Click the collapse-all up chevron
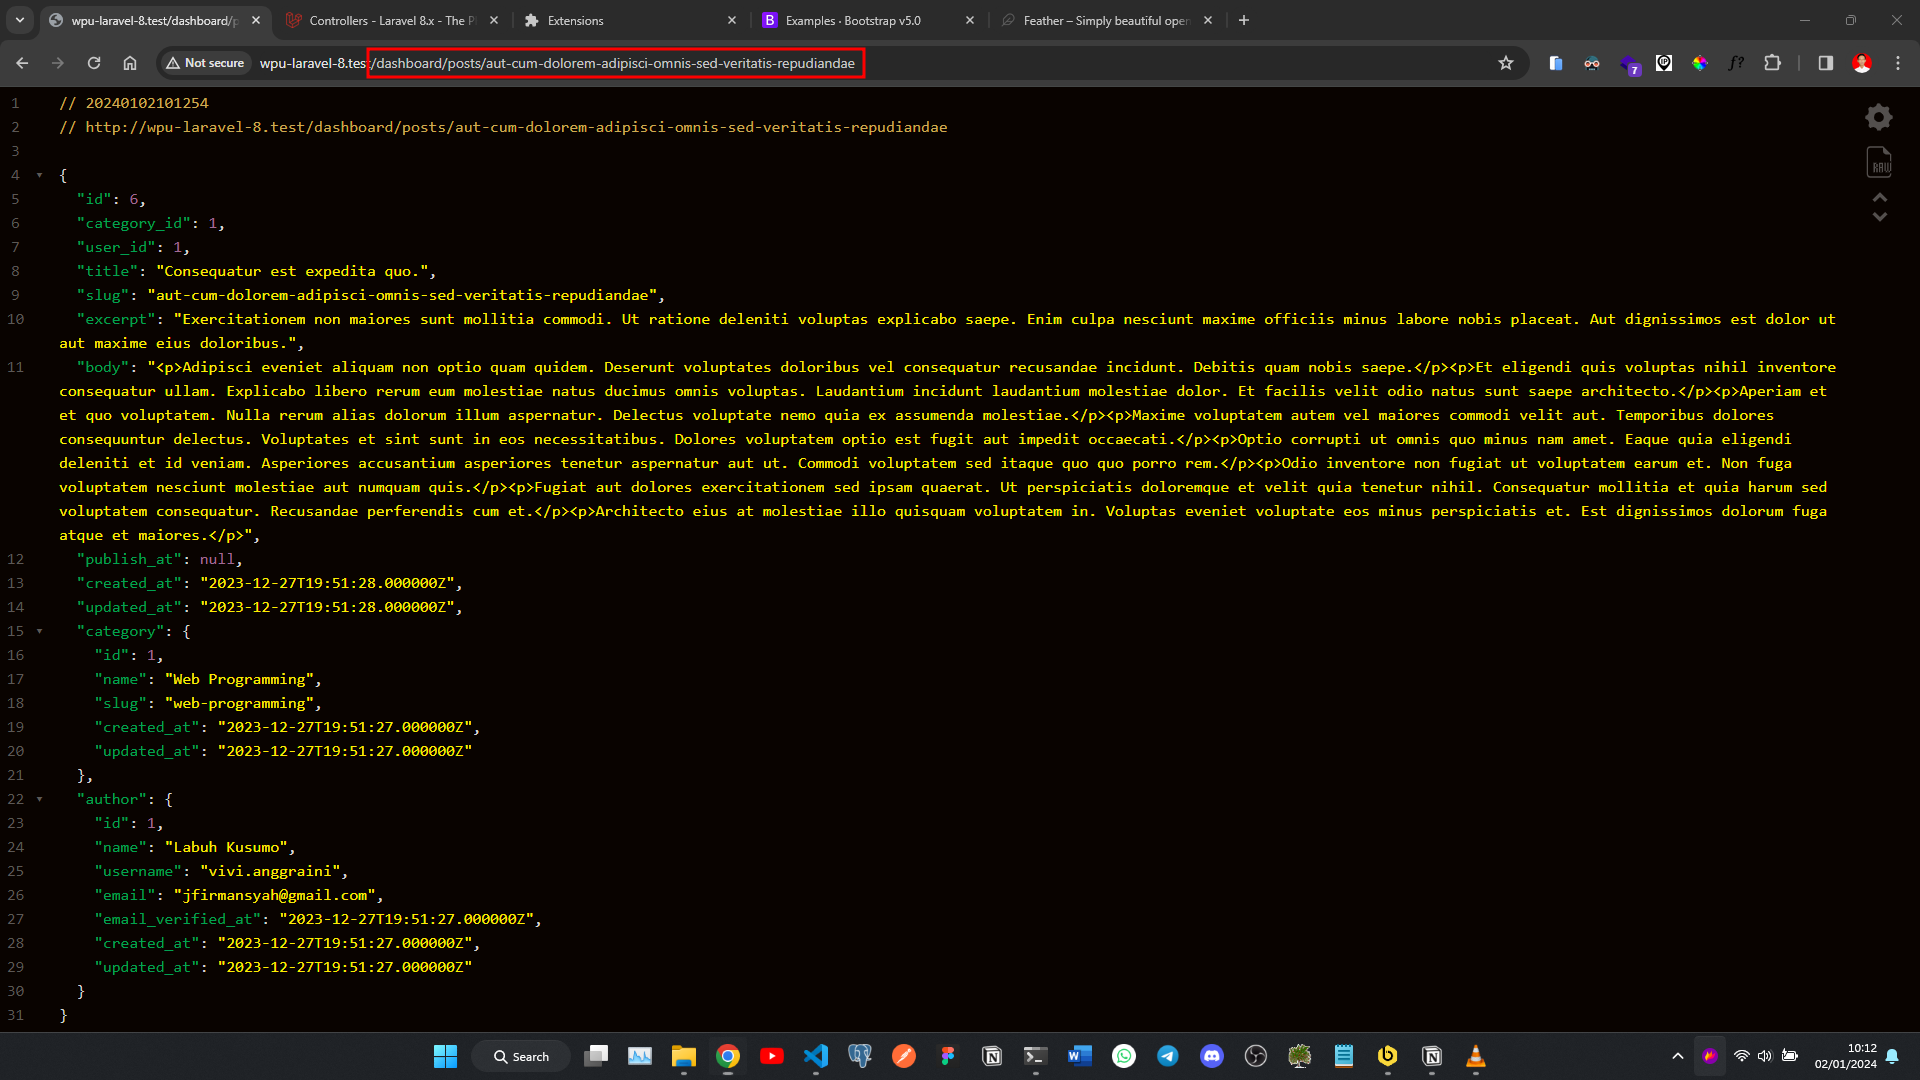This screenshot has height=1080, width=1920. (x=1880, y=197)
